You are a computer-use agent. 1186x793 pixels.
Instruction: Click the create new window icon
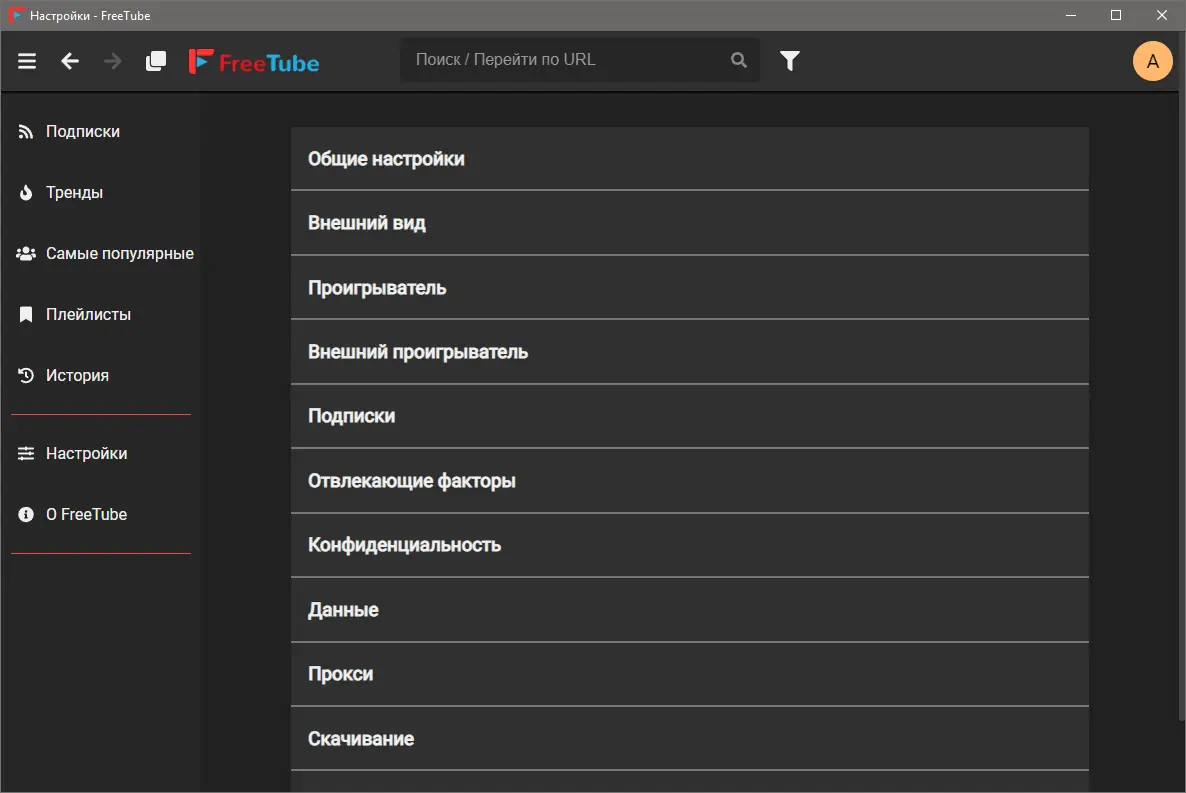click(156, 61)
